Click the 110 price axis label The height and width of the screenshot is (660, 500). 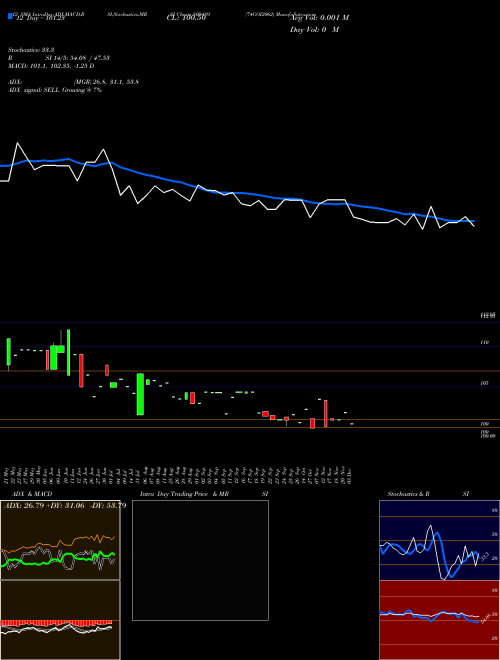pyautogui.click(x=485, y=343)
